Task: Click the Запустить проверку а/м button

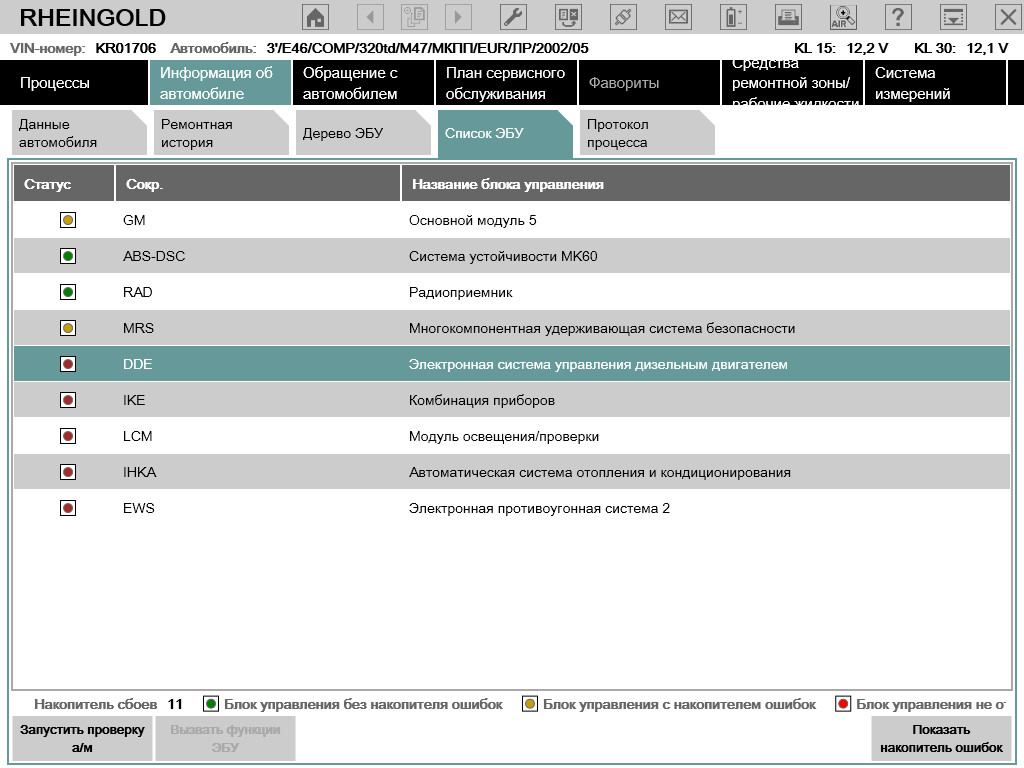Action: click(x=82, y=739)
